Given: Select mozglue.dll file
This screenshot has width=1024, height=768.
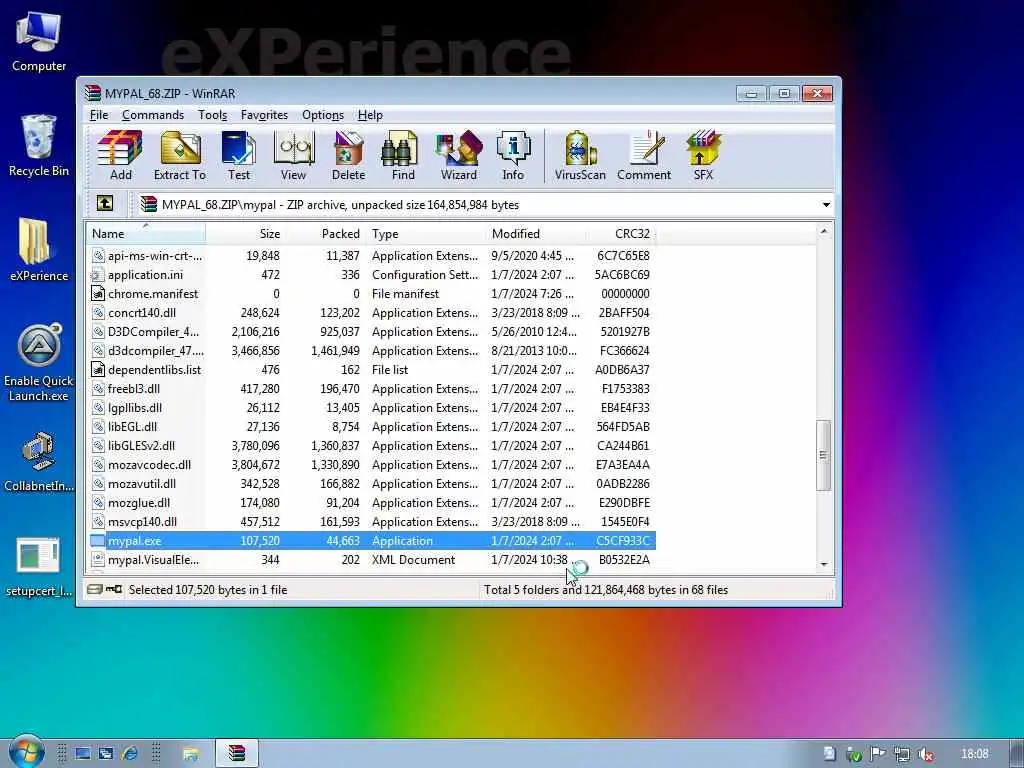Looking at the screenshot, I should pos(371,503).
